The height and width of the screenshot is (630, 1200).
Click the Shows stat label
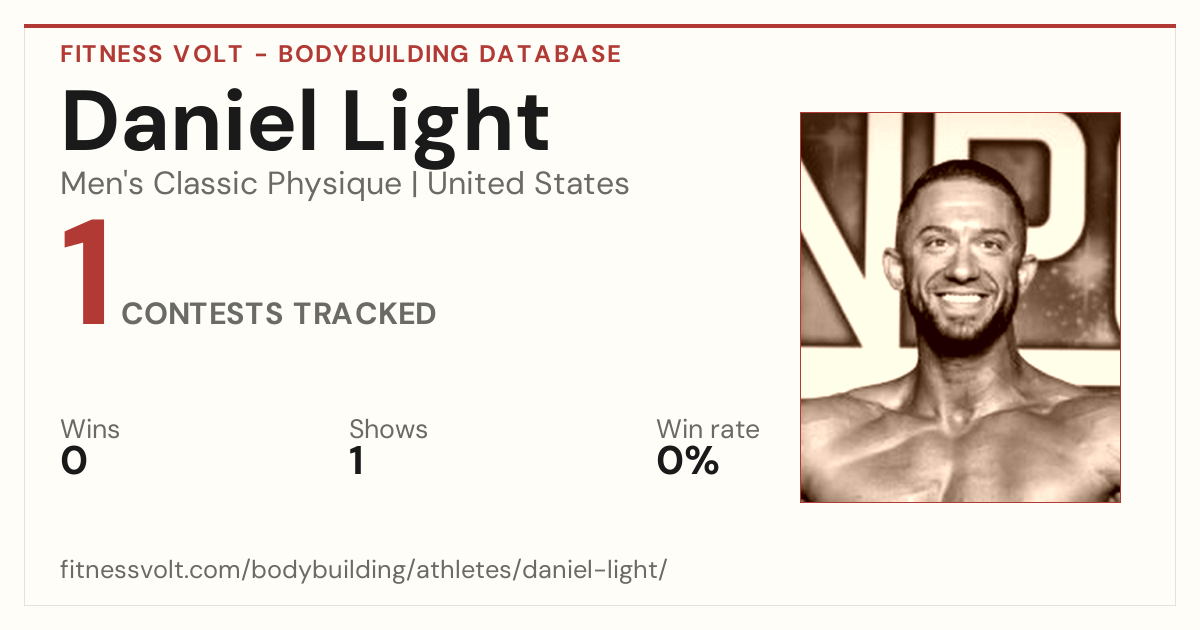pyautogui.click(x=388, y=430)
